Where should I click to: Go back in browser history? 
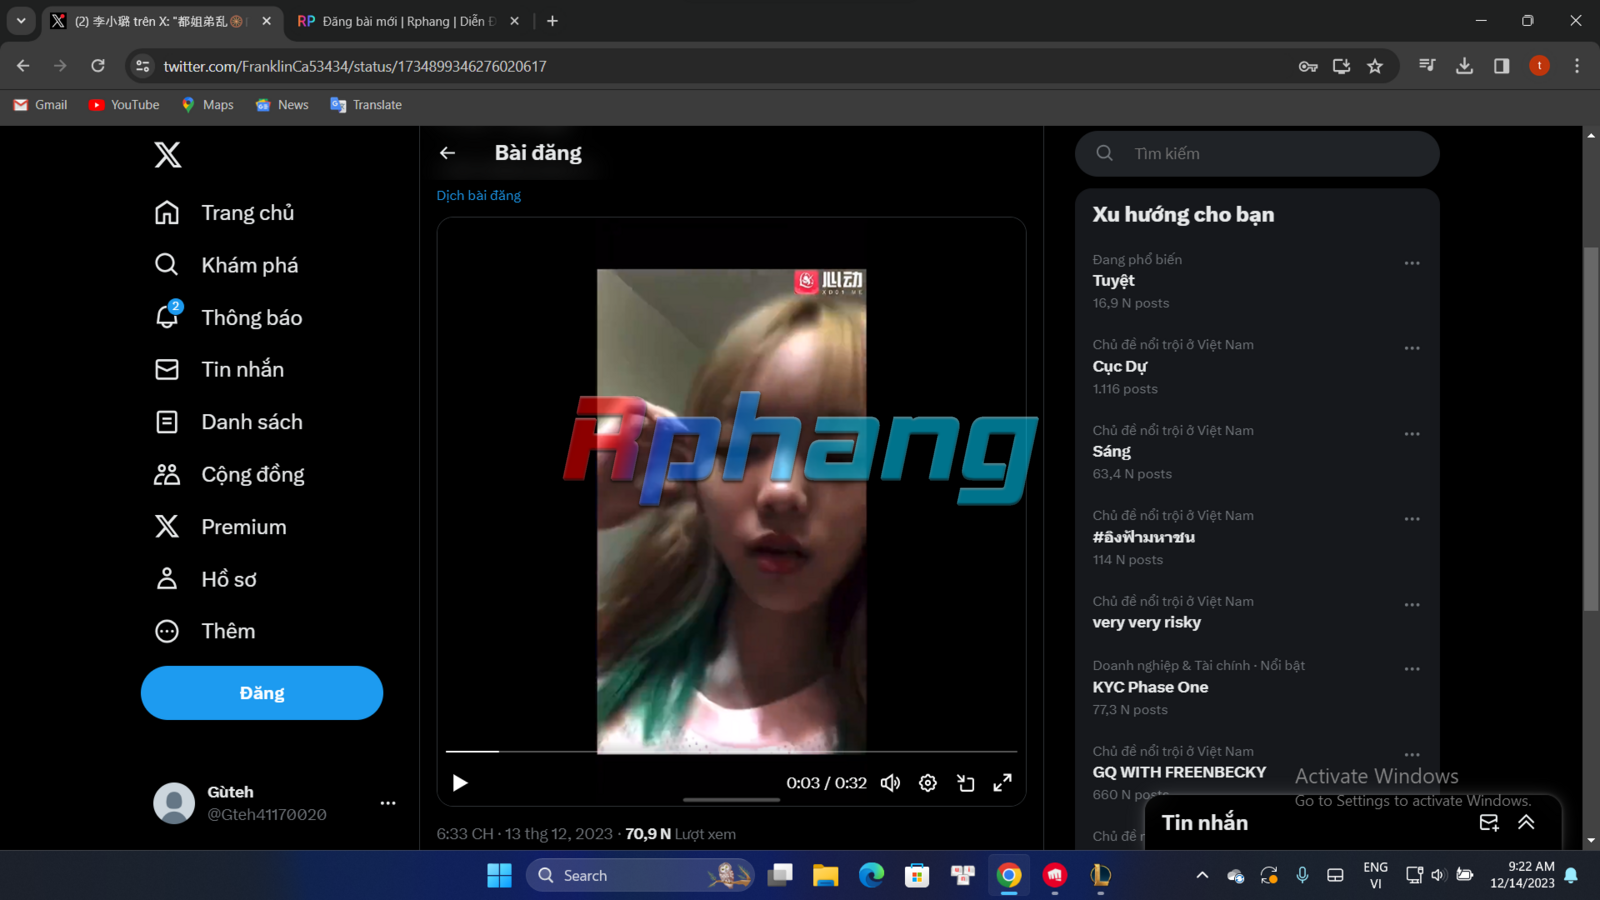(23, 66)
